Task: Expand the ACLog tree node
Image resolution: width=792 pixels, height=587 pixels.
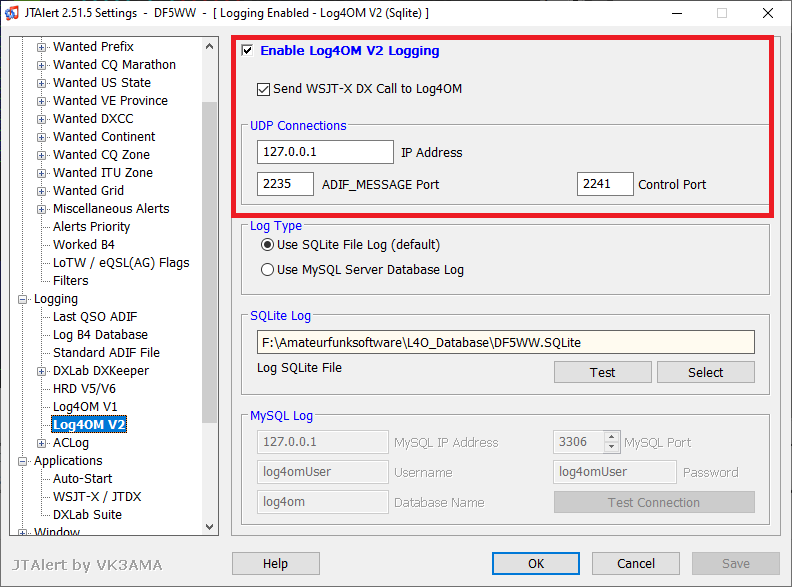Action: pos(41,444)
